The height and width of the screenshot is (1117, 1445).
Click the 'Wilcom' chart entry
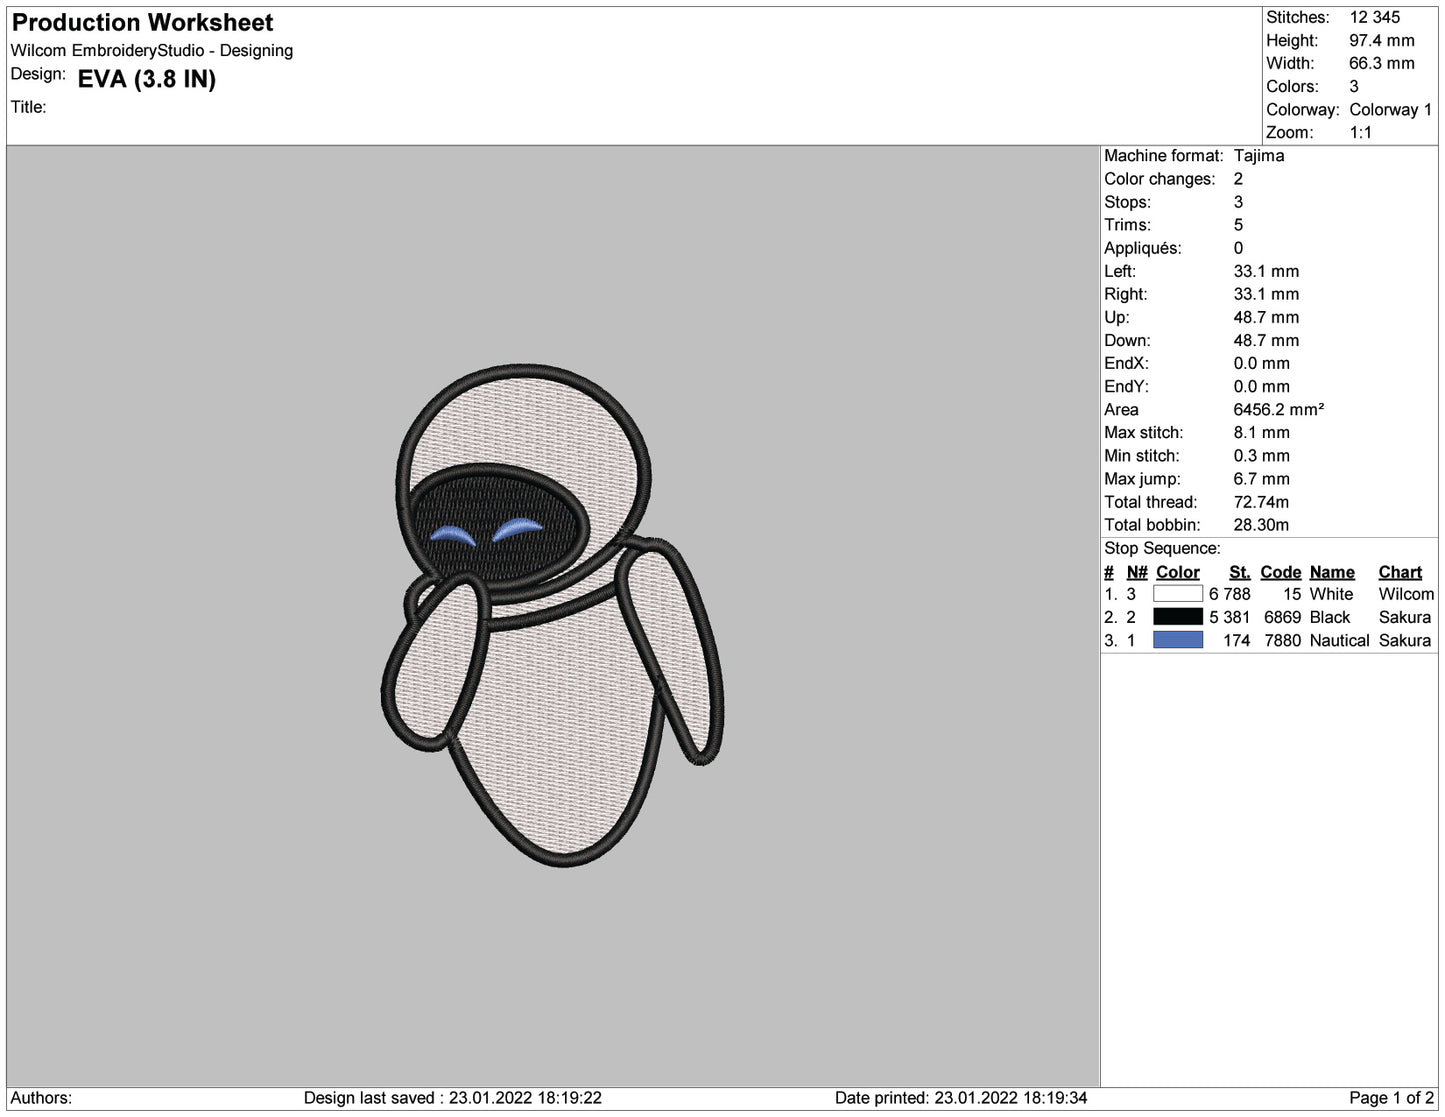point(1406,594)
